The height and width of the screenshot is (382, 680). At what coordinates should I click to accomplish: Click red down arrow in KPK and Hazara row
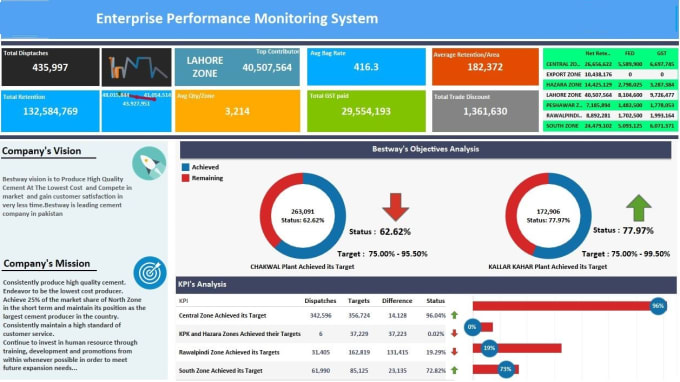[x=454, y=333]
